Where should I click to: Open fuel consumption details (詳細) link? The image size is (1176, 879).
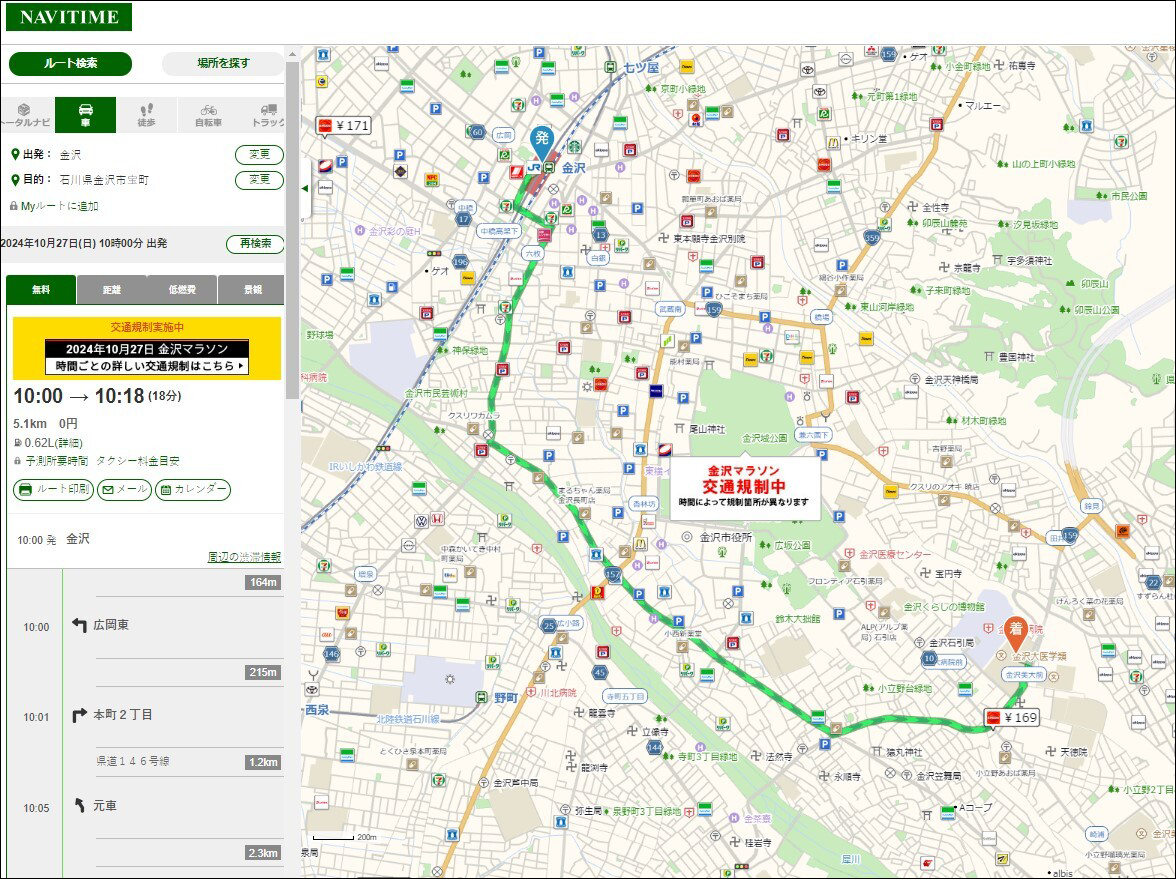(69, 442)
